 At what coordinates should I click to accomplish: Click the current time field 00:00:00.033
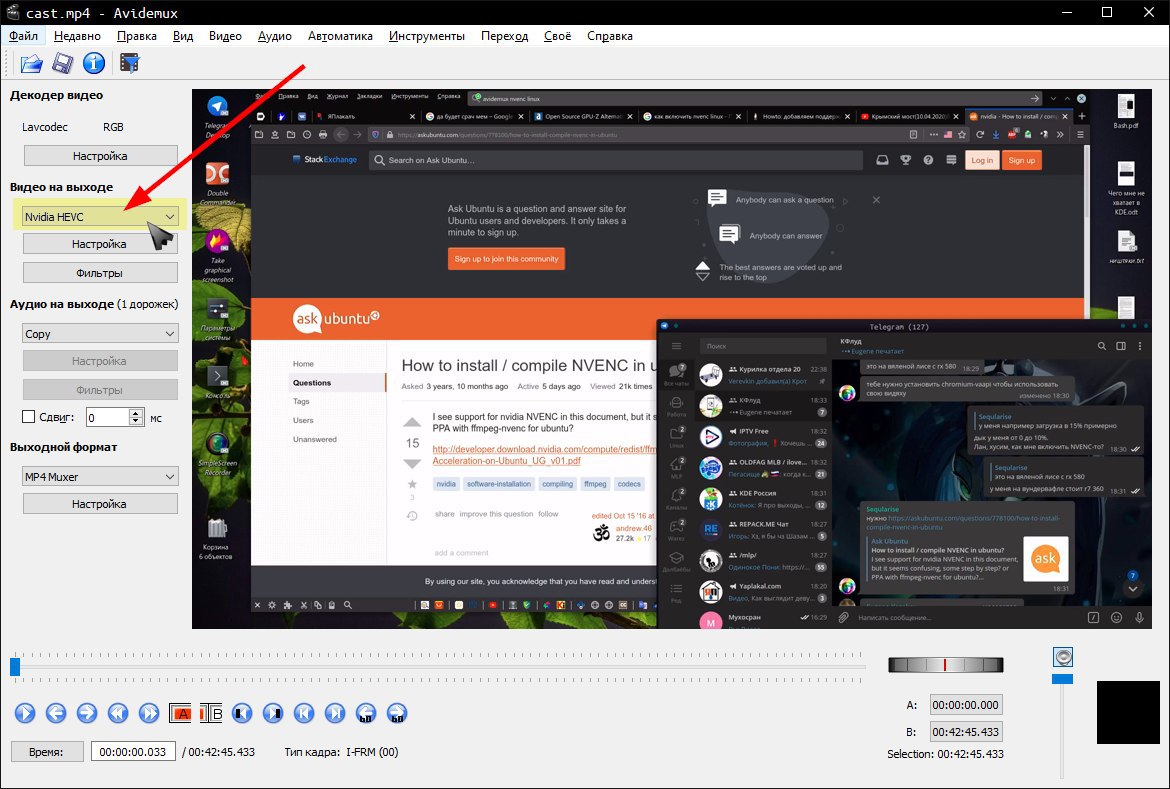pos(133,752)
